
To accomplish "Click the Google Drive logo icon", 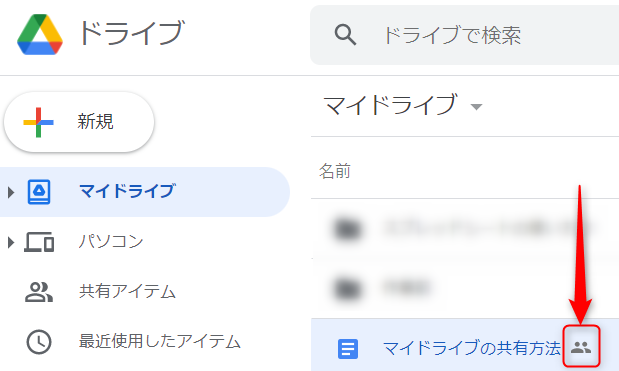I will (40, 34).
